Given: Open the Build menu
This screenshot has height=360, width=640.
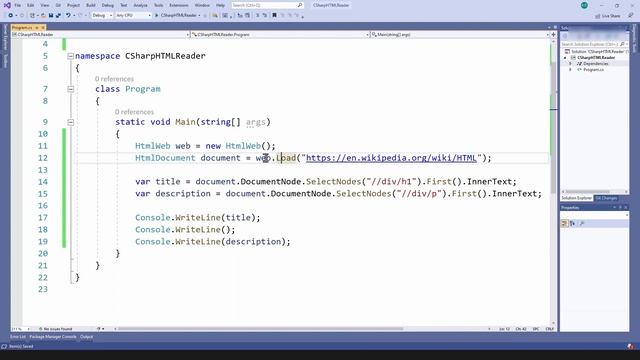Looking at the screenshot, I should point(91,5).
